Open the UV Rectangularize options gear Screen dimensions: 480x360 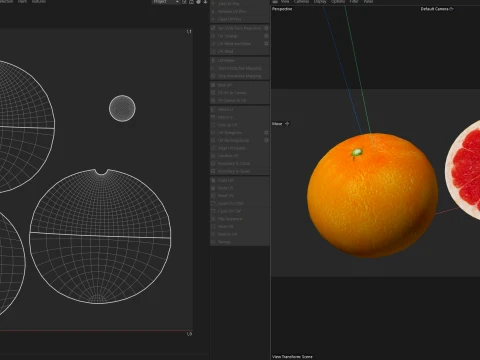266,140
